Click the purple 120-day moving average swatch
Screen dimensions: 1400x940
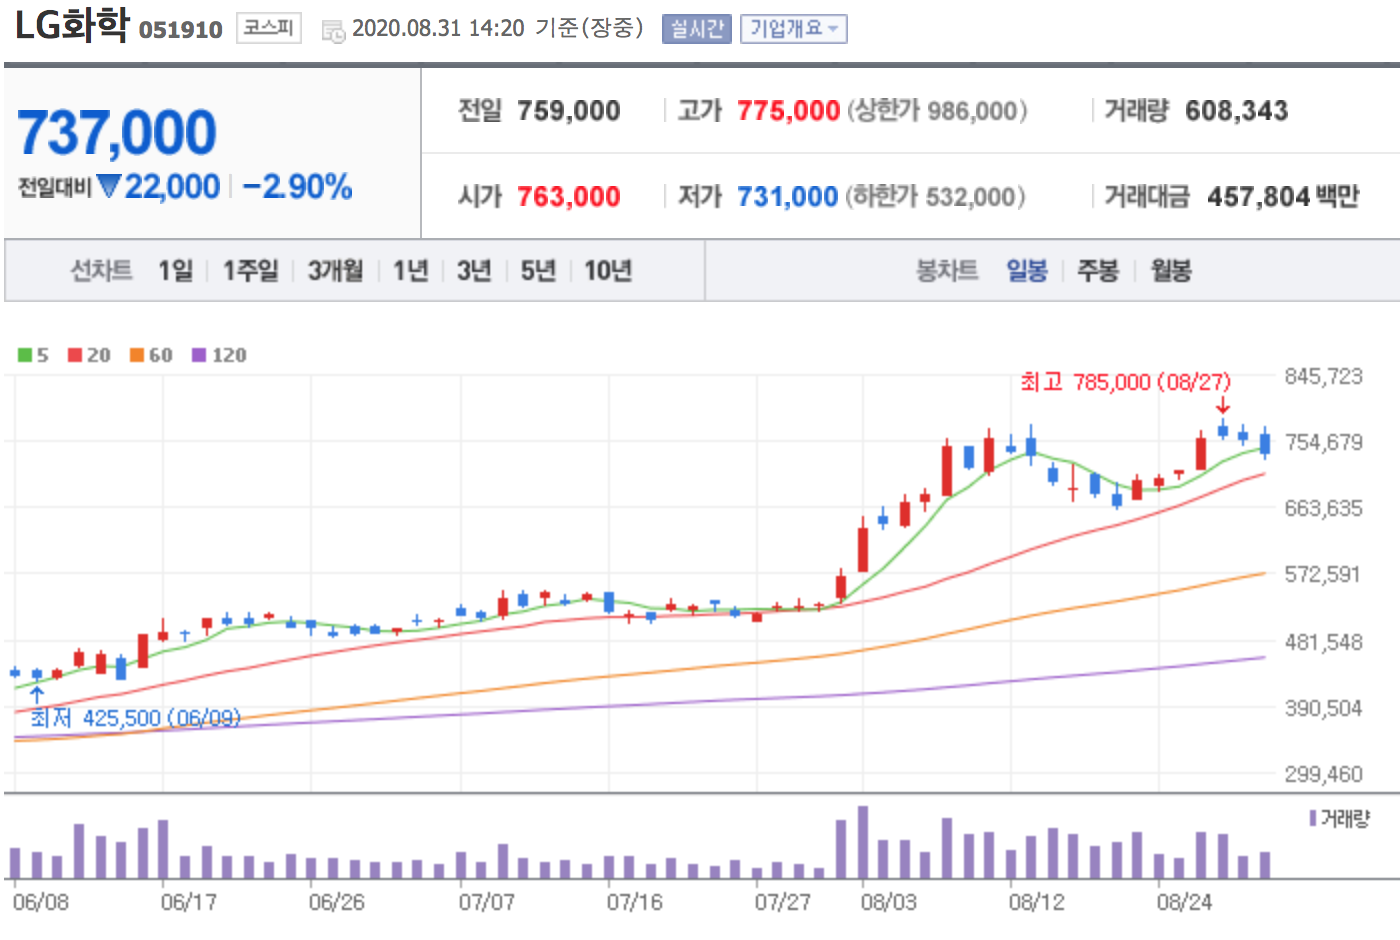199,355
